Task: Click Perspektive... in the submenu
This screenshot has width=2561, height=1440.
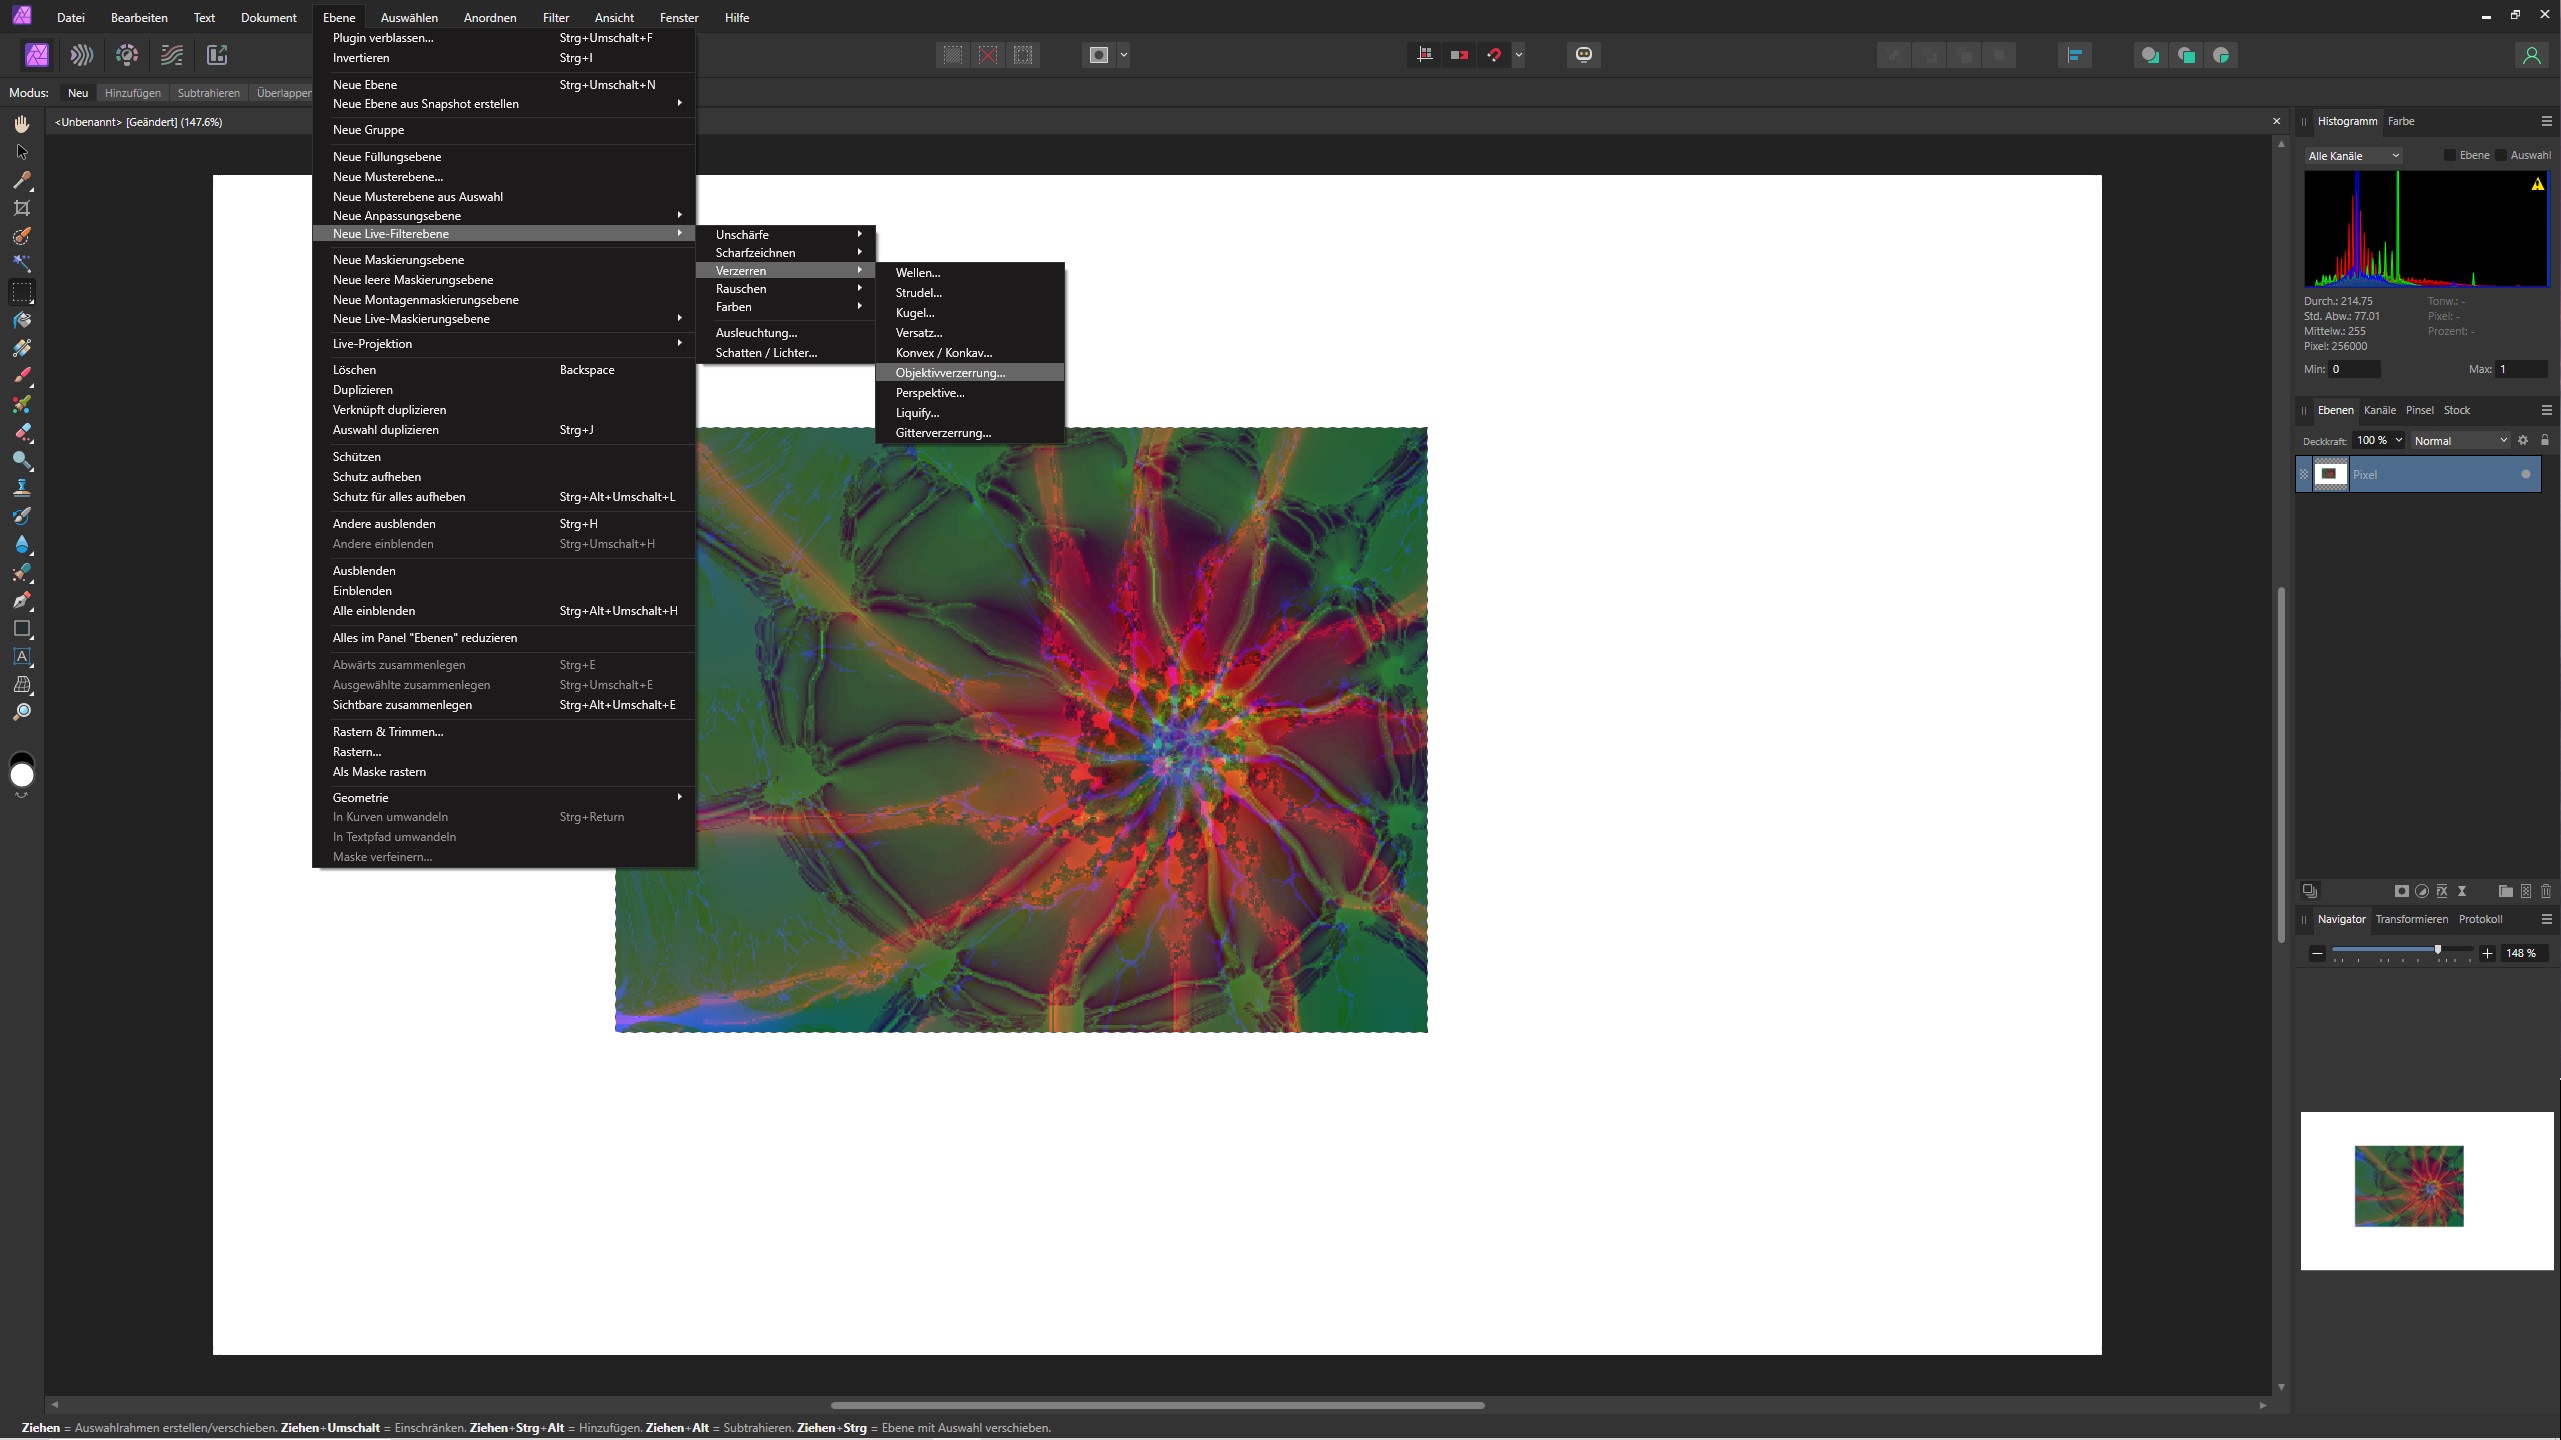Action: coord(930,393)
